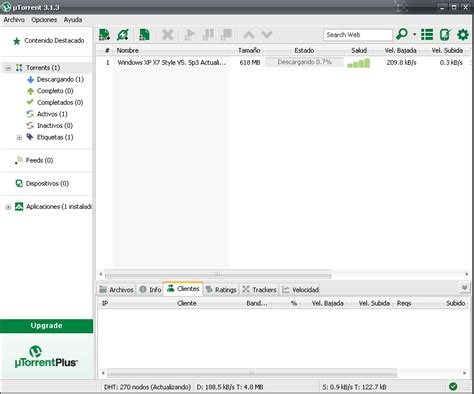Open Preferences via the gear icon
This screenshot has width=474, height=394.
(x=463, y=34)
